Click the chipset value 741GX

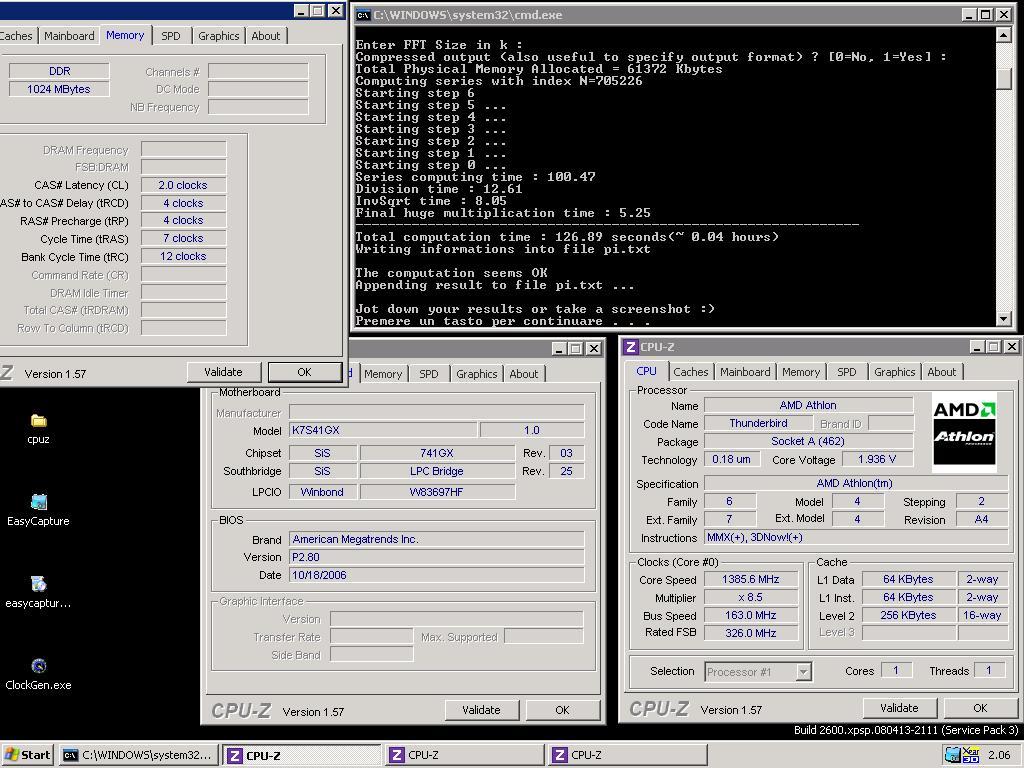click(x=437, y=453)
